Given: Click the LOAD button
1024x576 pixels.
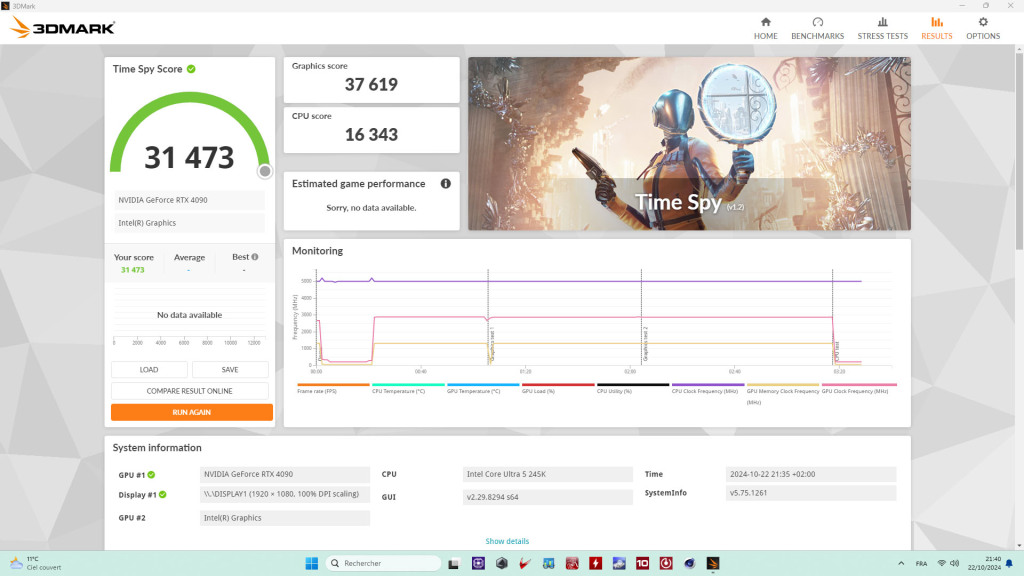Looking at the screenshot, I should (149, 370).
